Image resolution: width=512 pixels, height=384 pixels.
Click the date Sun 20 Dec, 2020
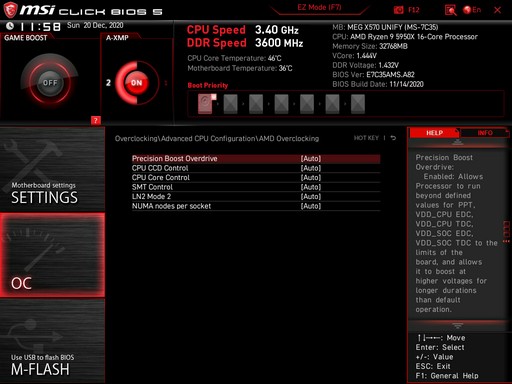95,25
